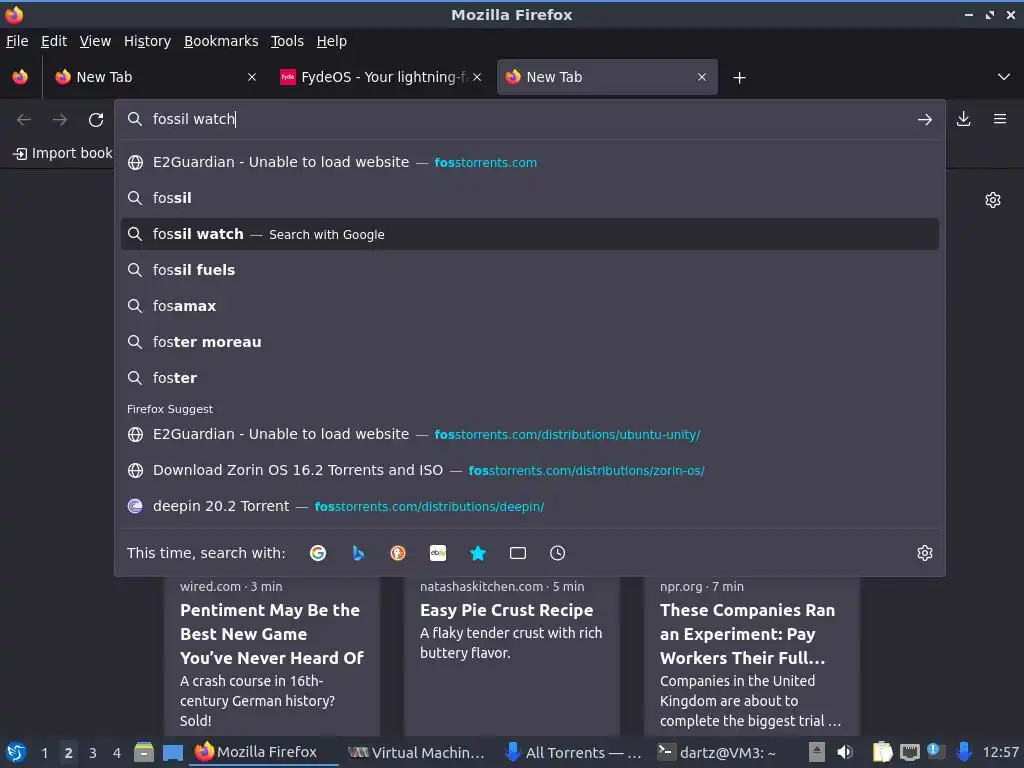Click the network tray icon
This screenshot has height=768, width=1024.
910,752
